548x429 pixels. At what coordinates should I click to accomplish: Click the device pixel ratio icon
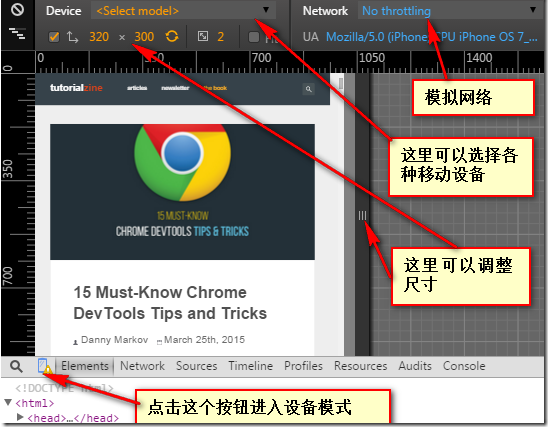(x=203, y=36)
